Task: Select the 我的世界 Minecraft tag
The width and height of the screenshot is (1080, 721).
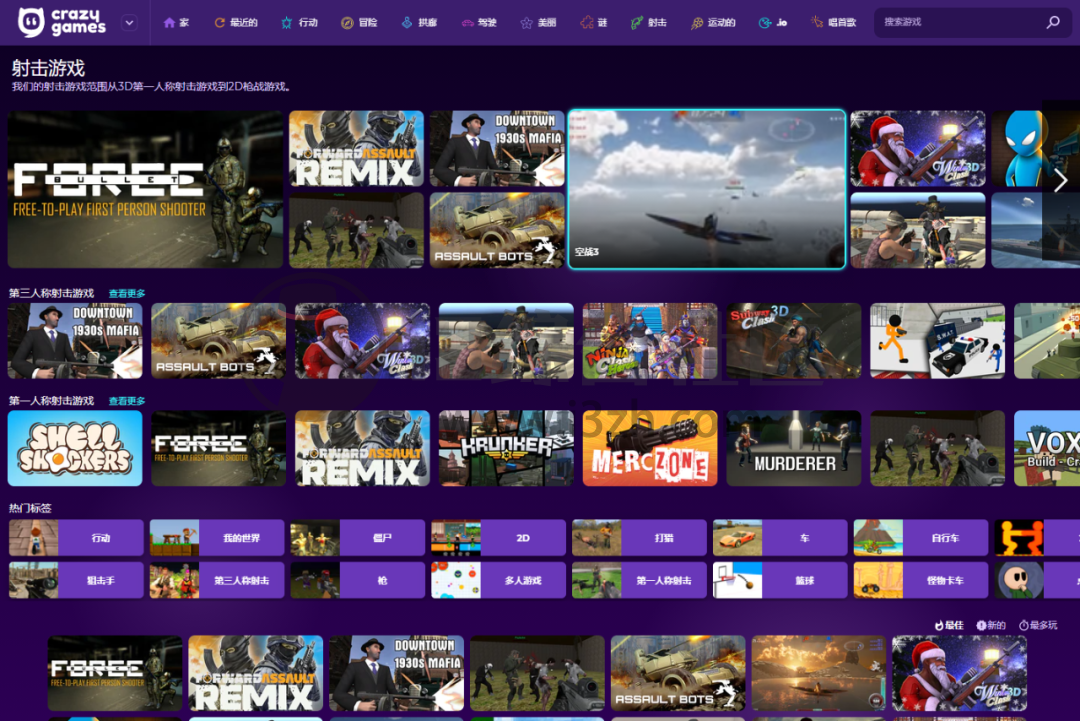Action: coord(217,538)
